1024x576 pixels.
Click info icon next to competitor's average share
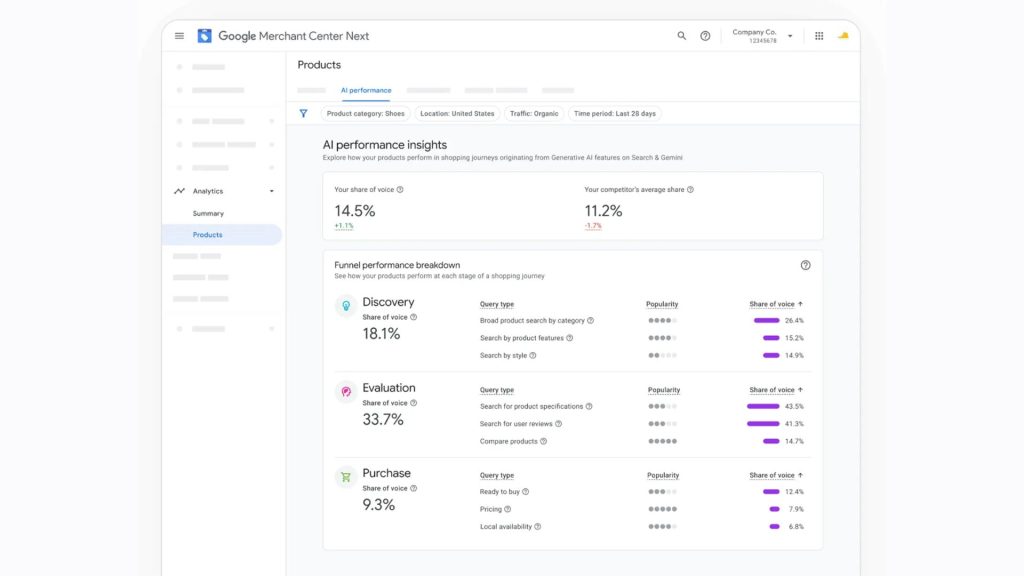690,189
